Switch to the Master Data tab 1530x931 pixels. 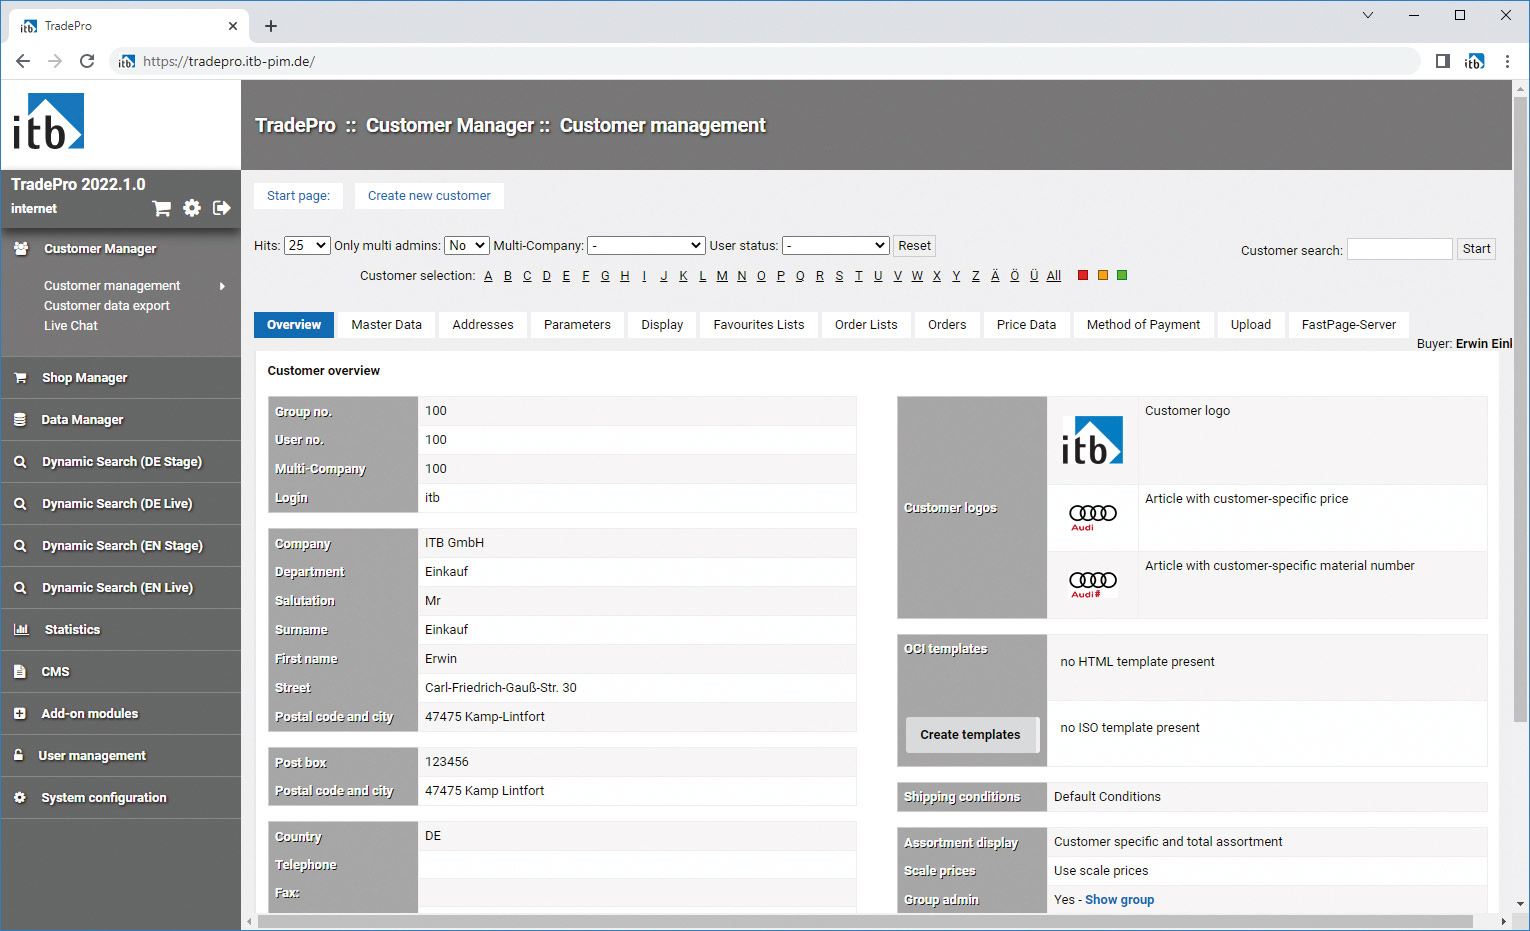click(x=386, y=325)
